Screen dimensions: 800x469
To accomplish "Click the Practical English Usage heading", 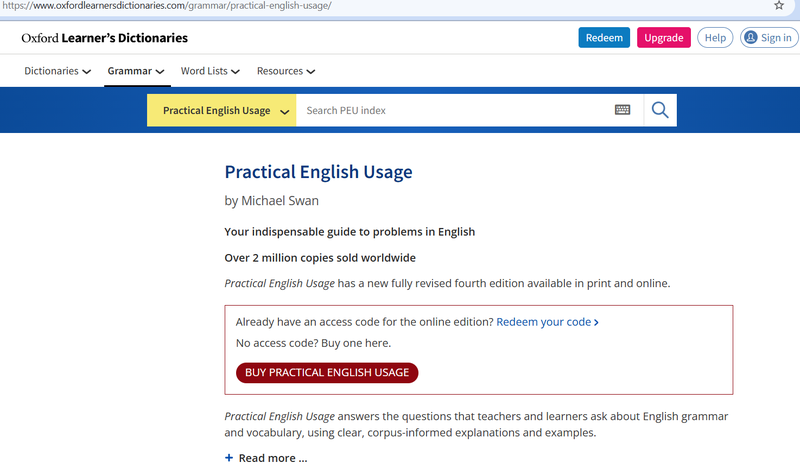I will coord(318,172).
